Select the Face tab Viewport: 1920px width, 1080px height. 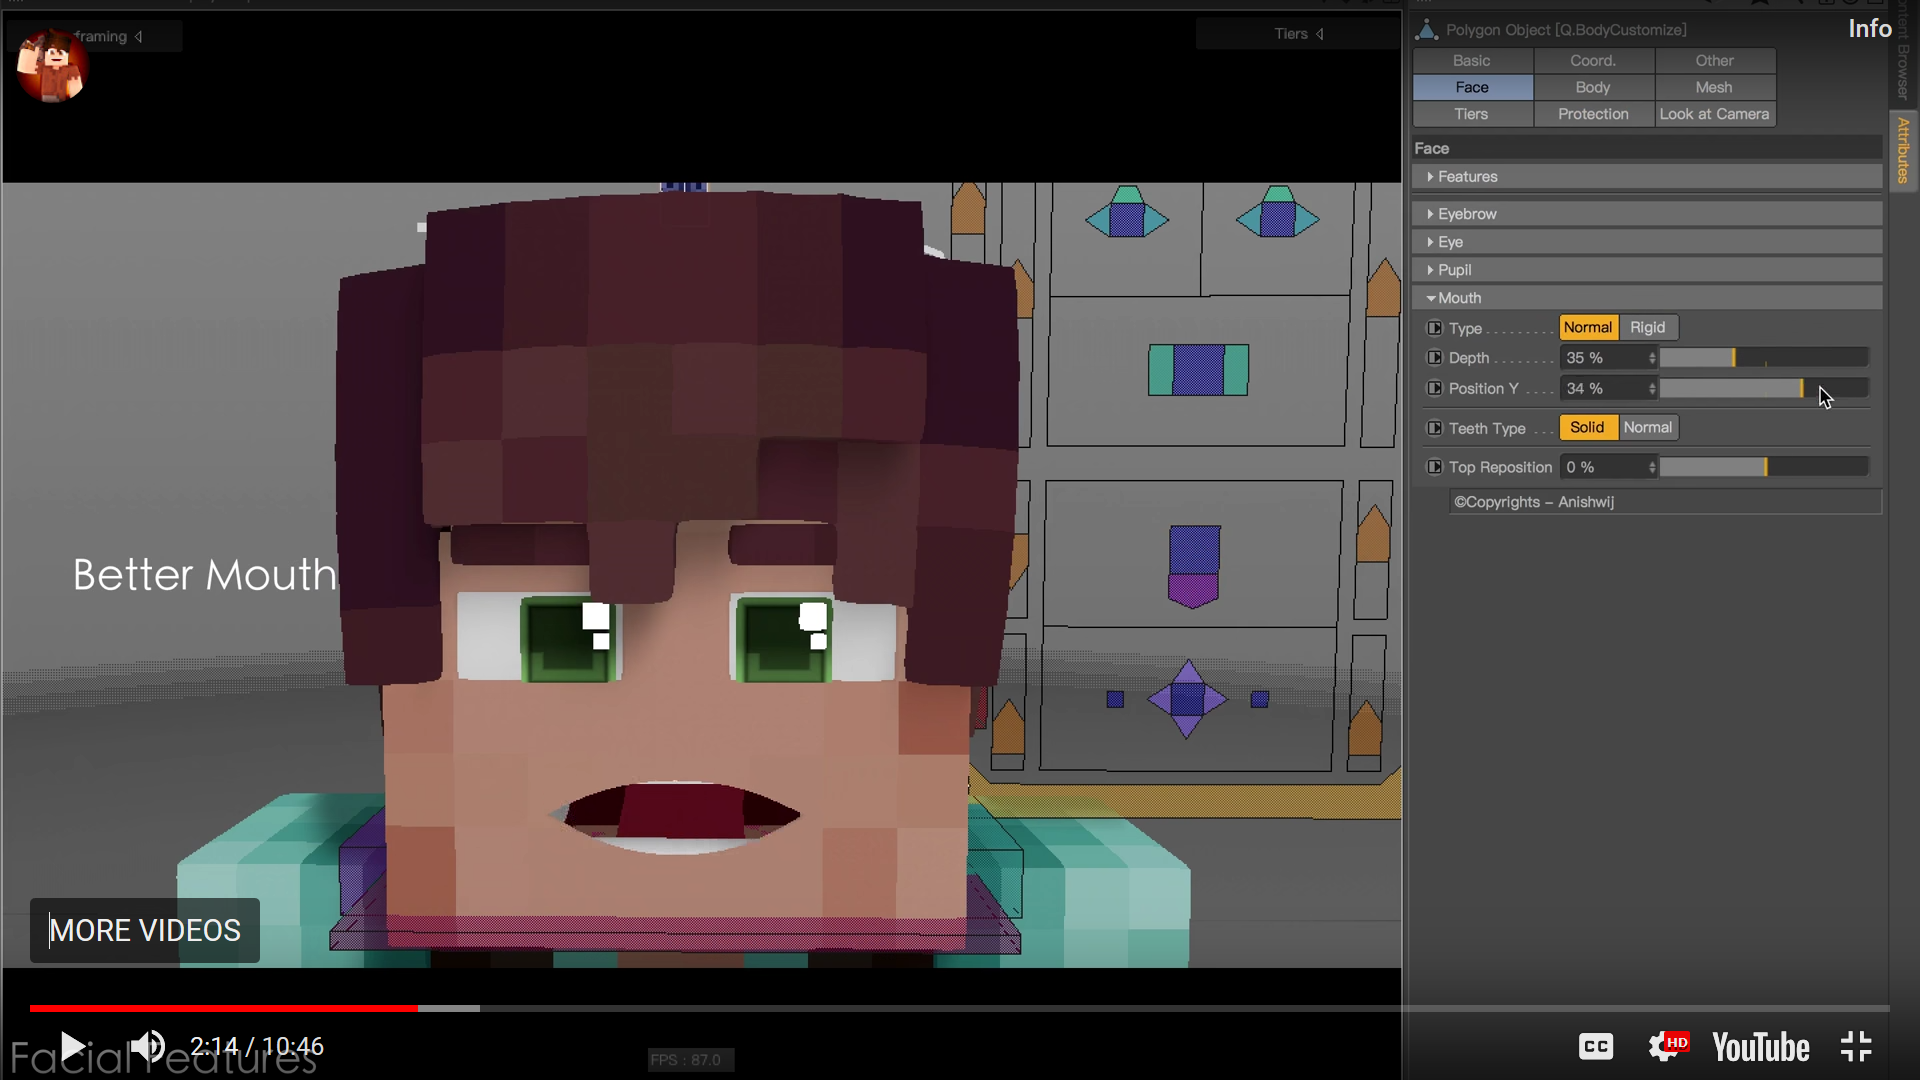click(x=1472, y=87)
